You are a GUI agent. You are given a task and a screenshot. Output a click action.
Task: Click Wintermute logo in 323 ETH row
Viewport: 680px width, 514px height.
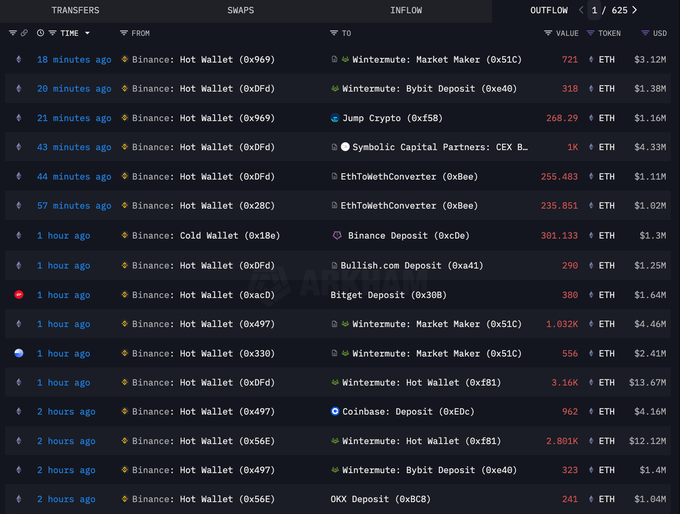point(335,470)
